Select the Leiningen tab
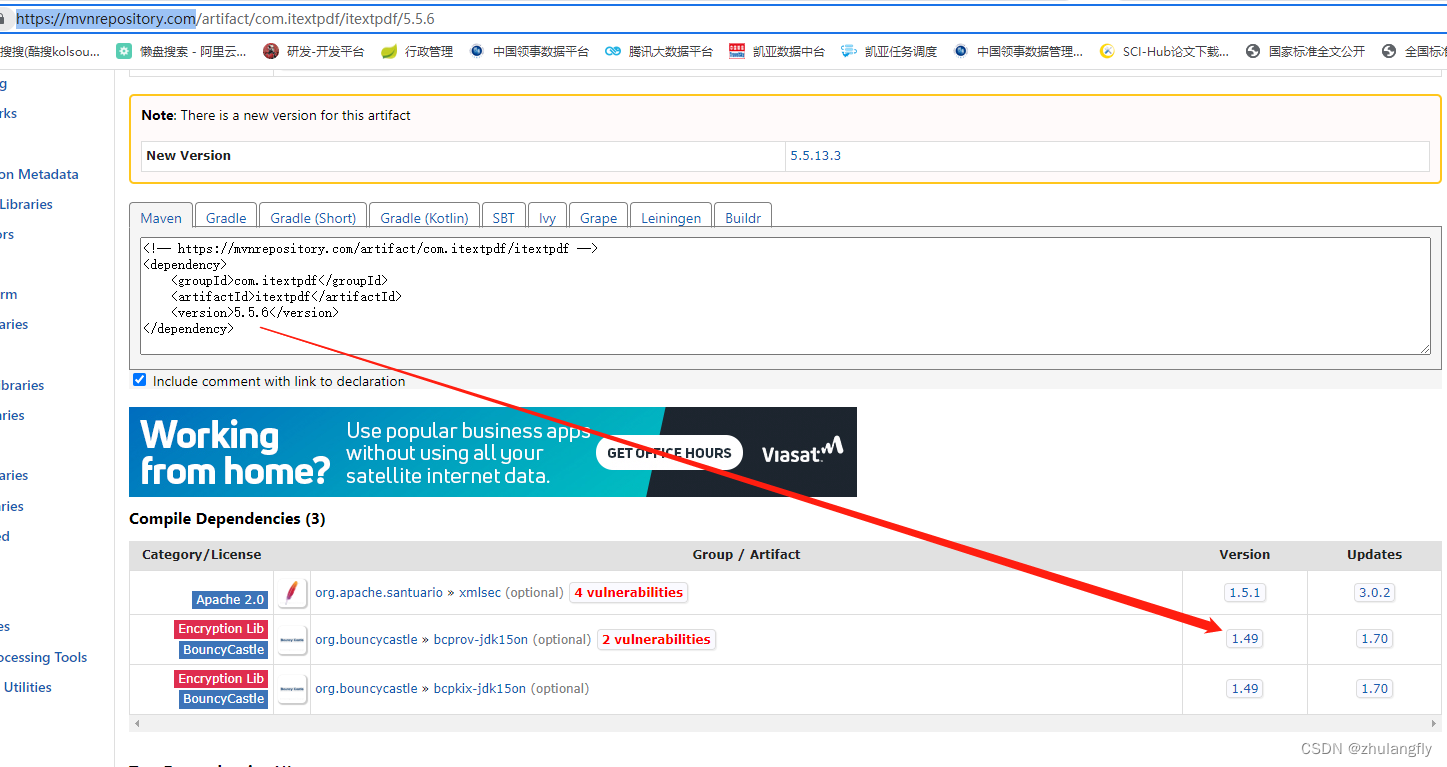This screenshot has height=767, width=1447. (x=670, y=217)
